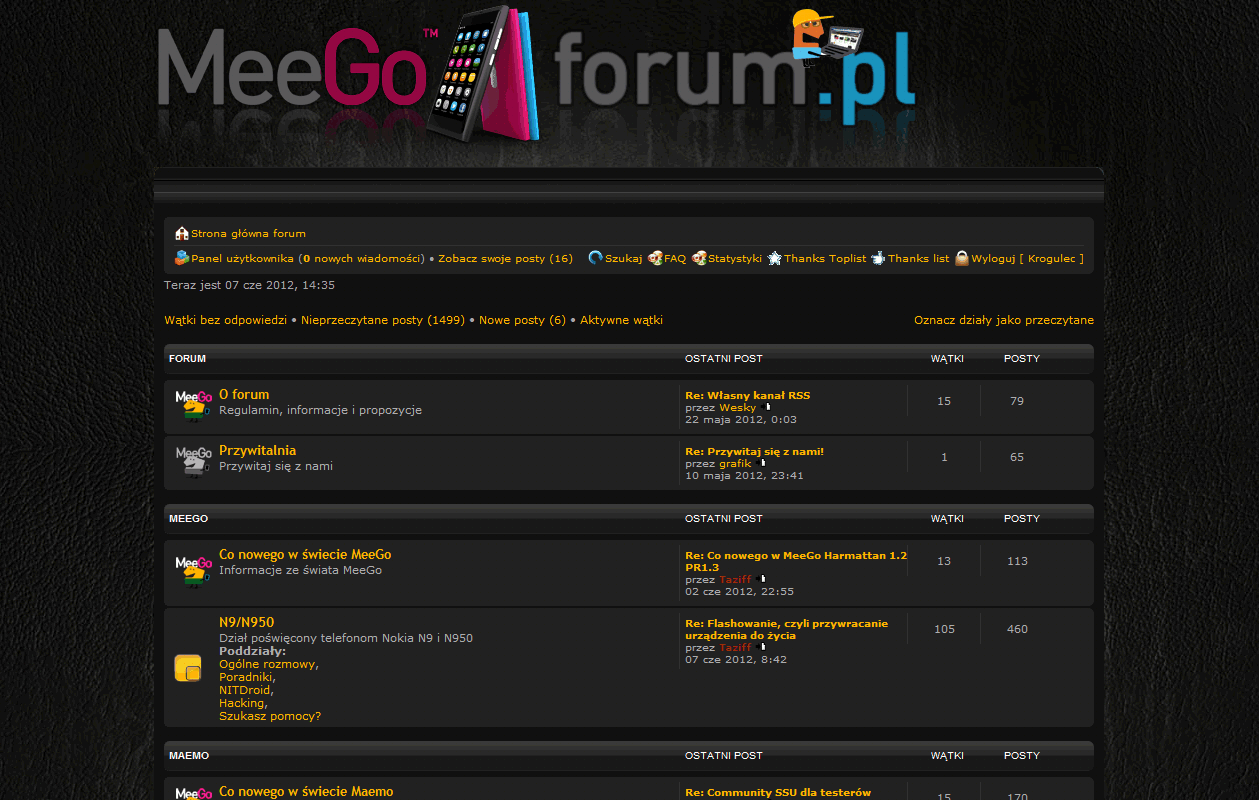This screenshot has width=1259, height=800.
Task: Open the Ogólne rozmowy subforum
Action: pos(267,664)
